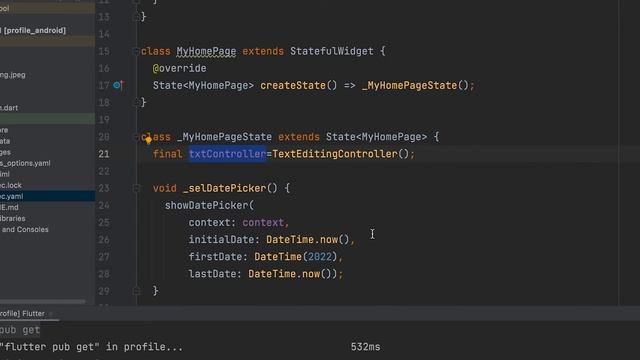The width and height of the screenshot is (640, 360).
Task: Toggle the fold marker at line 18
Action: pyautogui.click(x=136, y=102)
